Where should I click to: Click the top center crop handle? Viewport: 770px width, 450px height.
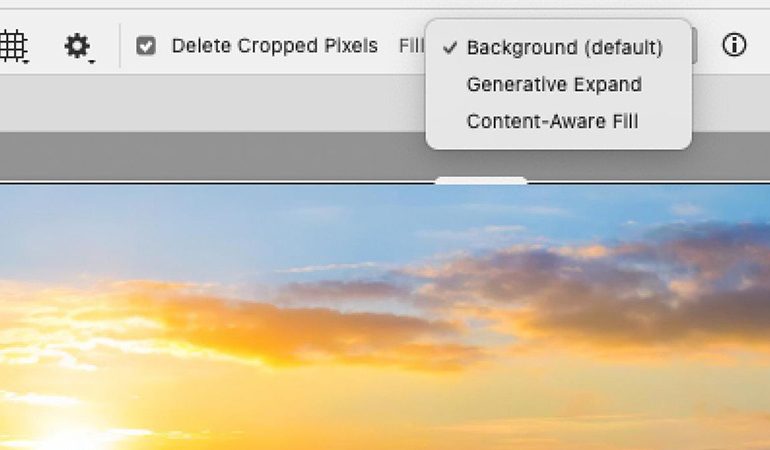tap(481, 181)
